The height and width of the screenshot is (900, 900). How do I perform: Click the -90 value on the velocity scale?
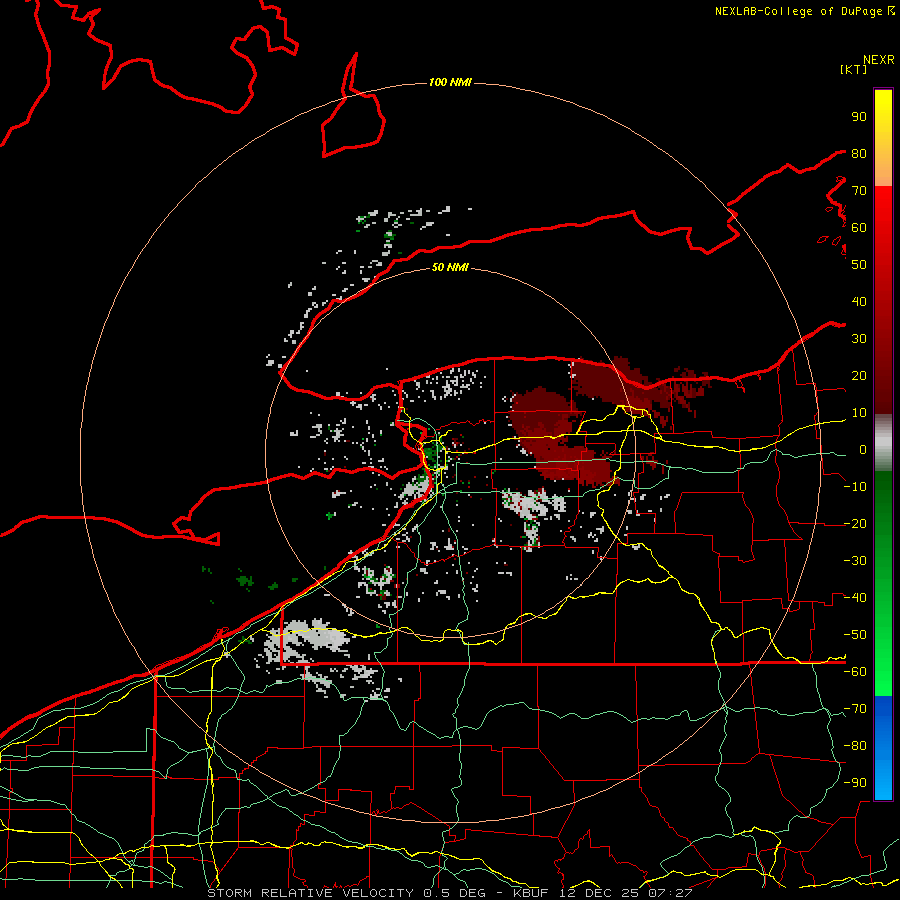(x=855, y=783)
